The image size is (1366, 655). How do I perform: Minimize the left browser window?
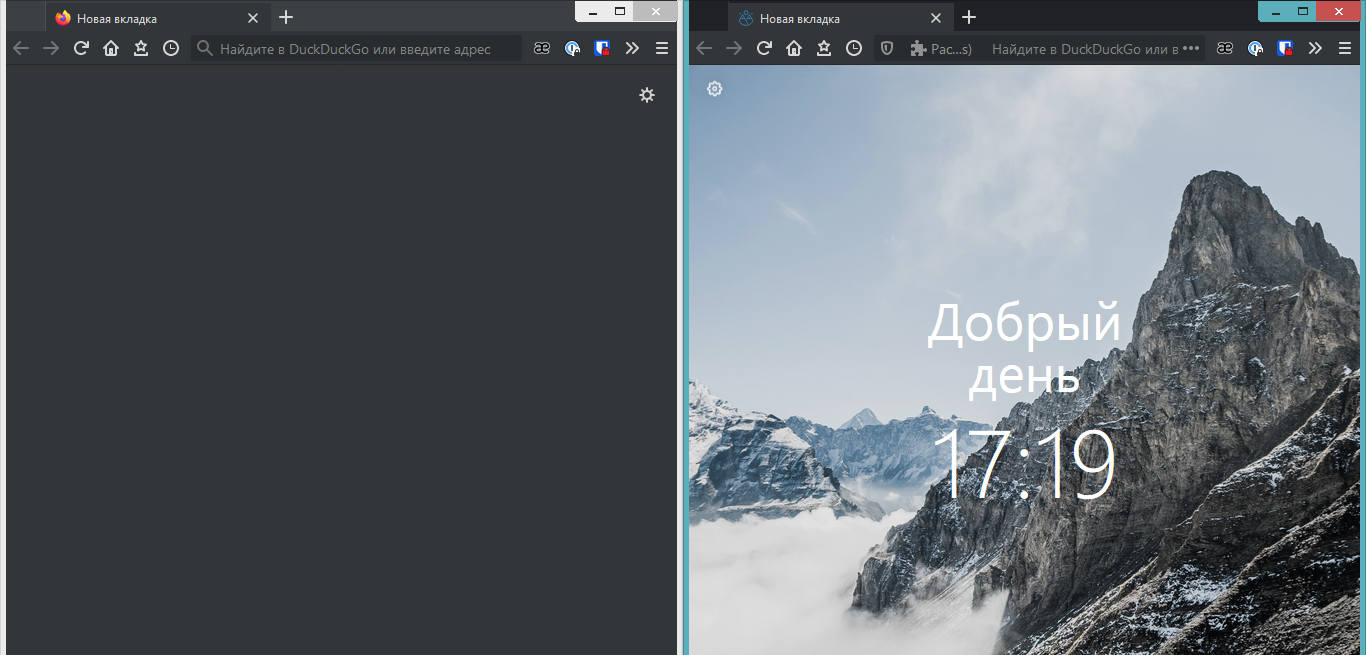click(x=592, y=11)
